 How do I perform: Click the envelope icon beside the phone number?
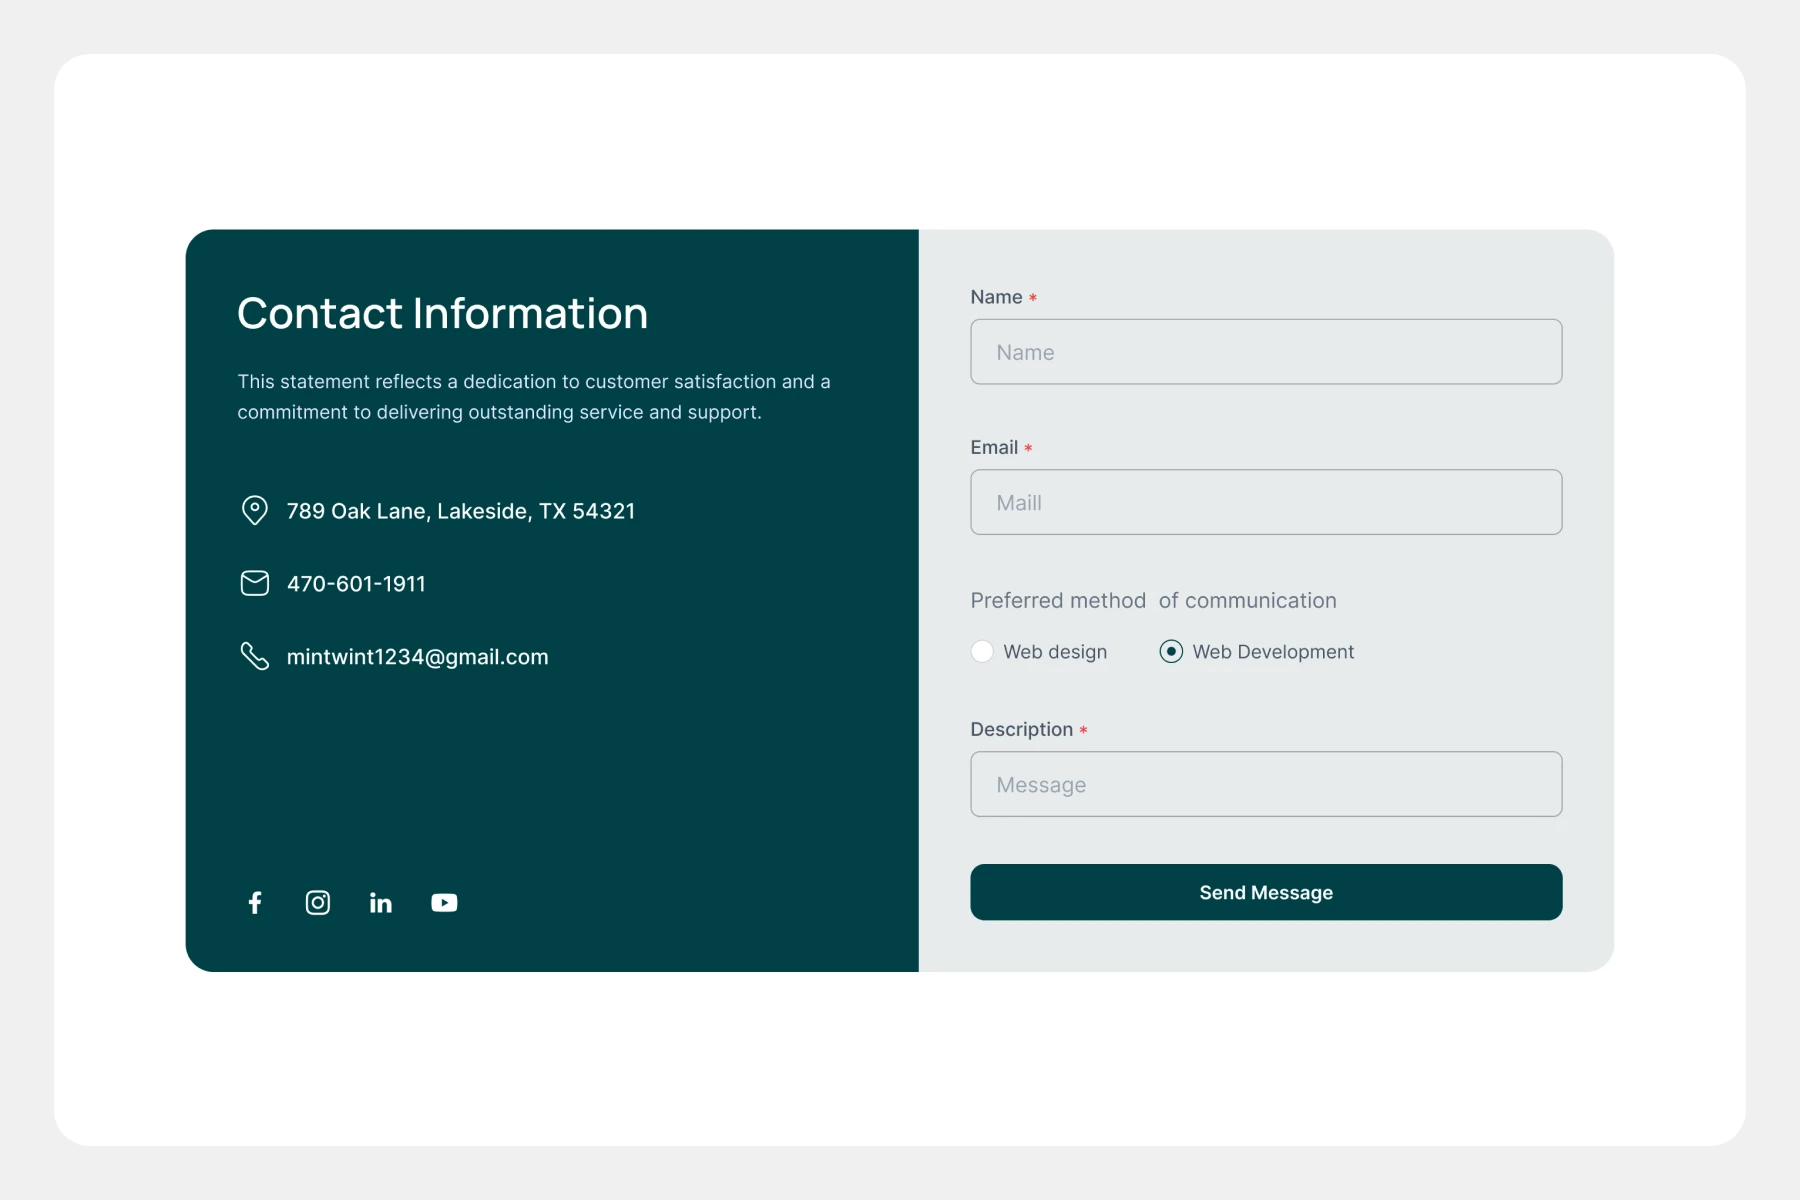coord(255,583)
